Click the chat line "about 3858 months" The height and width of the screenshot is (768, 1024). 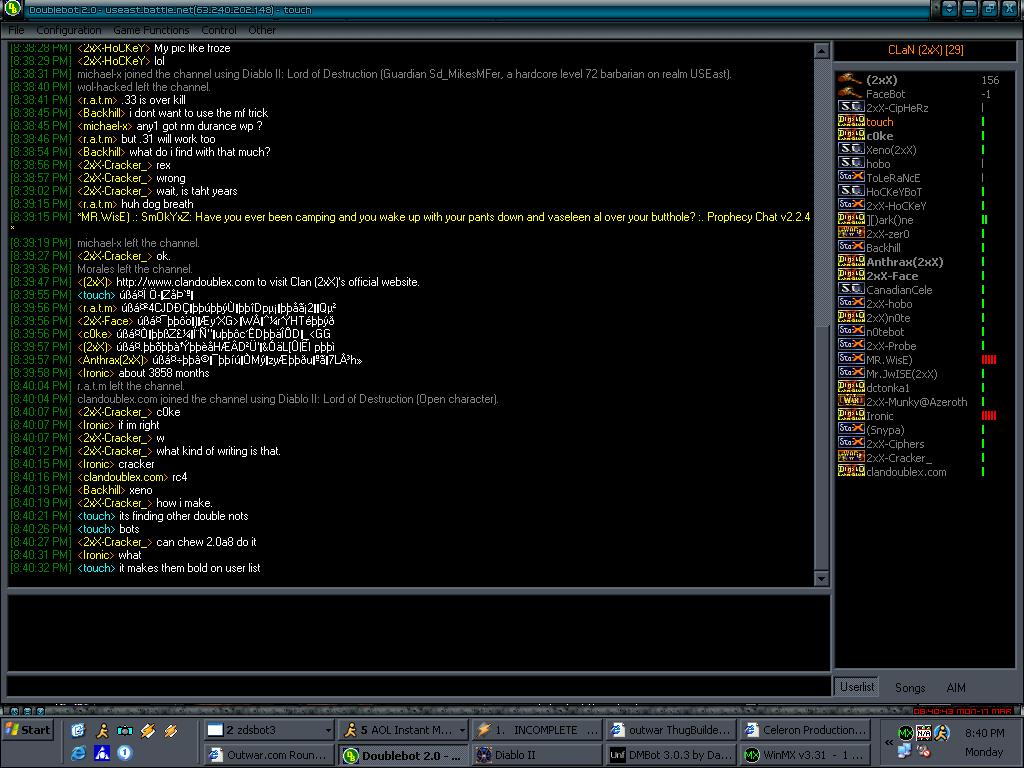tap(164, 373)
